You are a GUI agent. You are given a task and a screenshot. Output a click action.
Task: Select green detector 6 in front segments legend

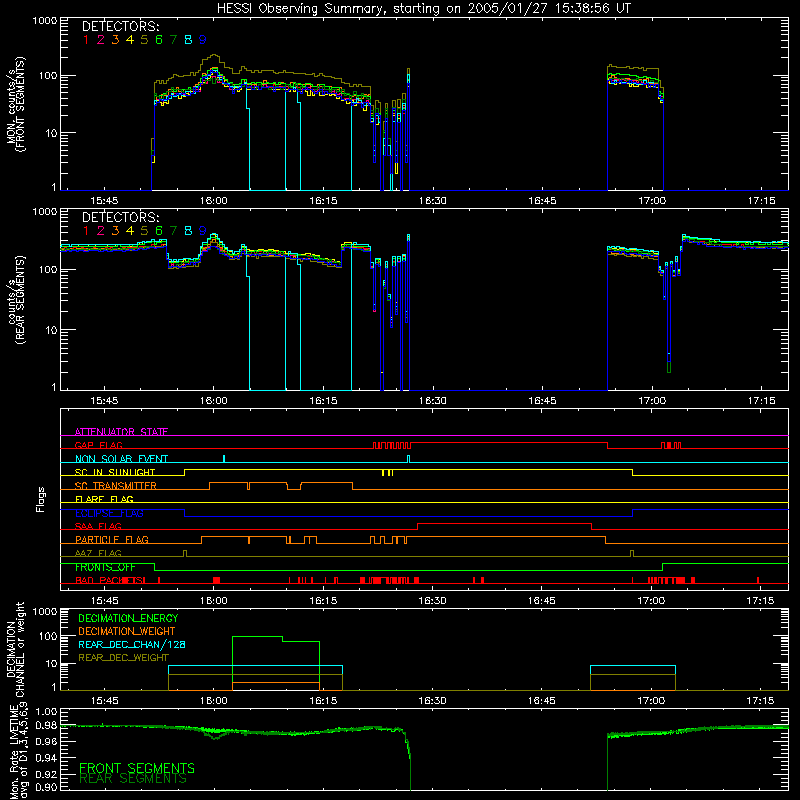tap(159, 40)
